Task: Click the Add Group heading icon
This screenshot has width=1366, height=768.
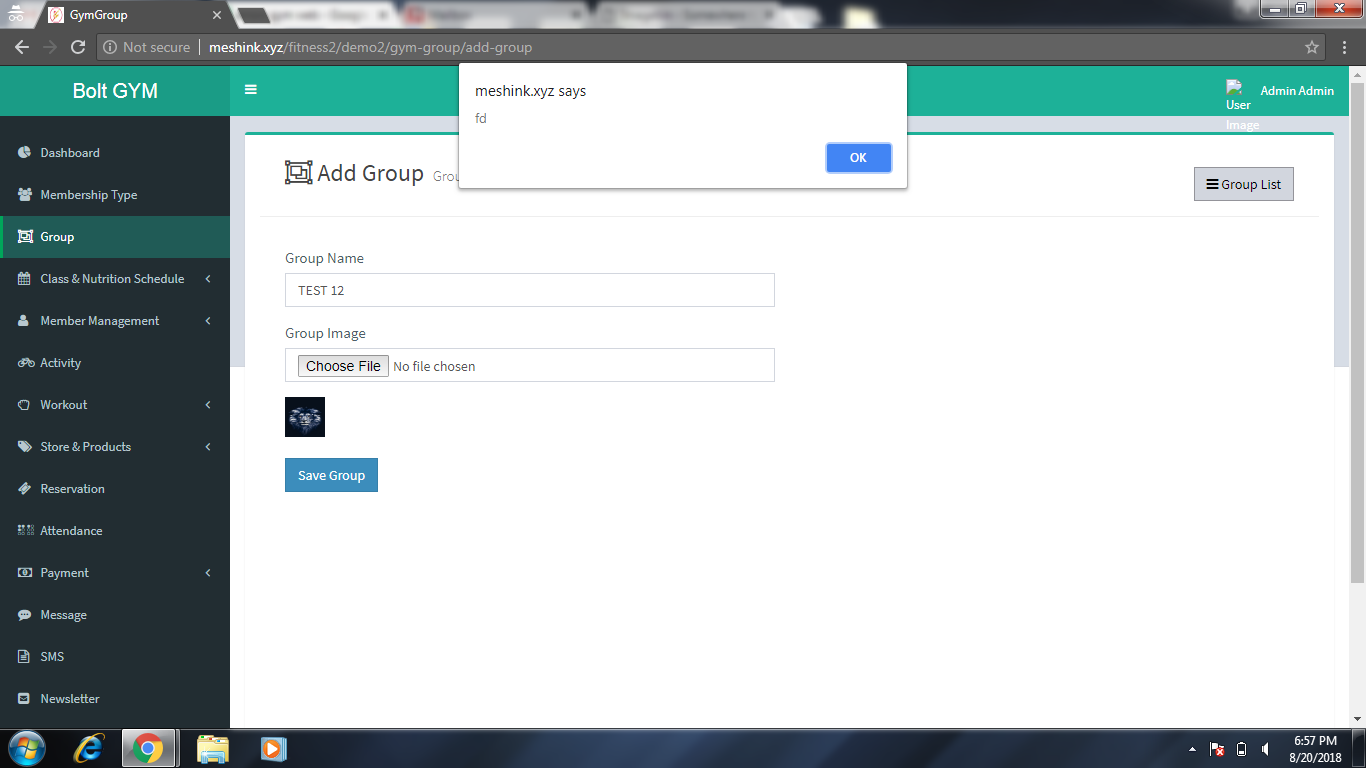Action: pos(299,173)
